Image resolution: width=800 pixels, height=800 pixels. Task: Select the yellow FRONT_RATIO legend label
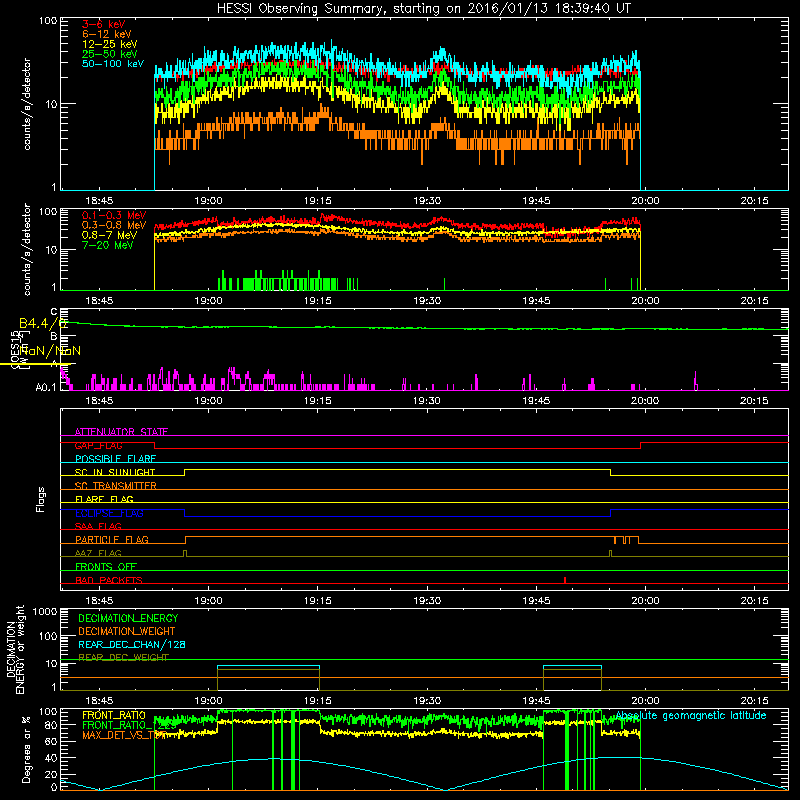coord(114,715)
